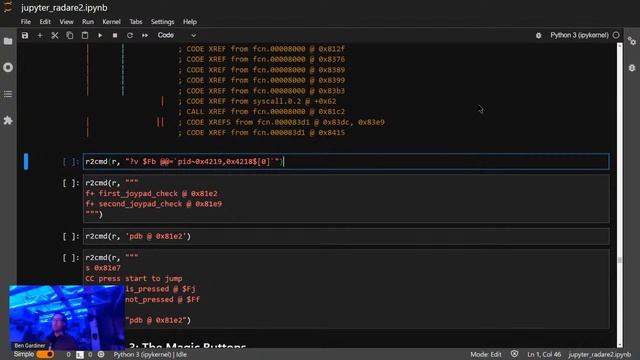Paste cell from clipboard
Screen dimensions: 640x360
(x=85, y=36)
